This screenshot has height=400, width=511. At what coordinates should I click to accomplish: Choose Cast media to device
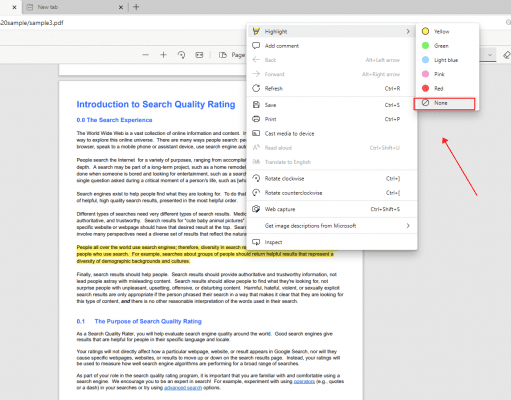pyautogui.click(x=332, y=133)
